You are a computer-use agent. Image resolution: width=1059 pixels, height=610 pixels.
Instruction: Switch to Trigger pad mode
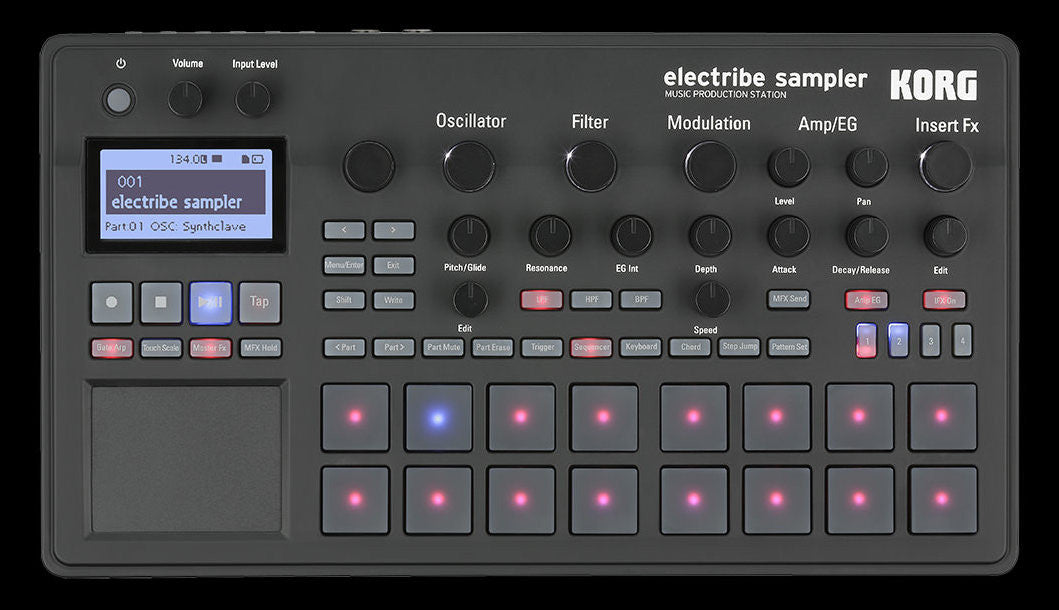(x=542, y=347)
